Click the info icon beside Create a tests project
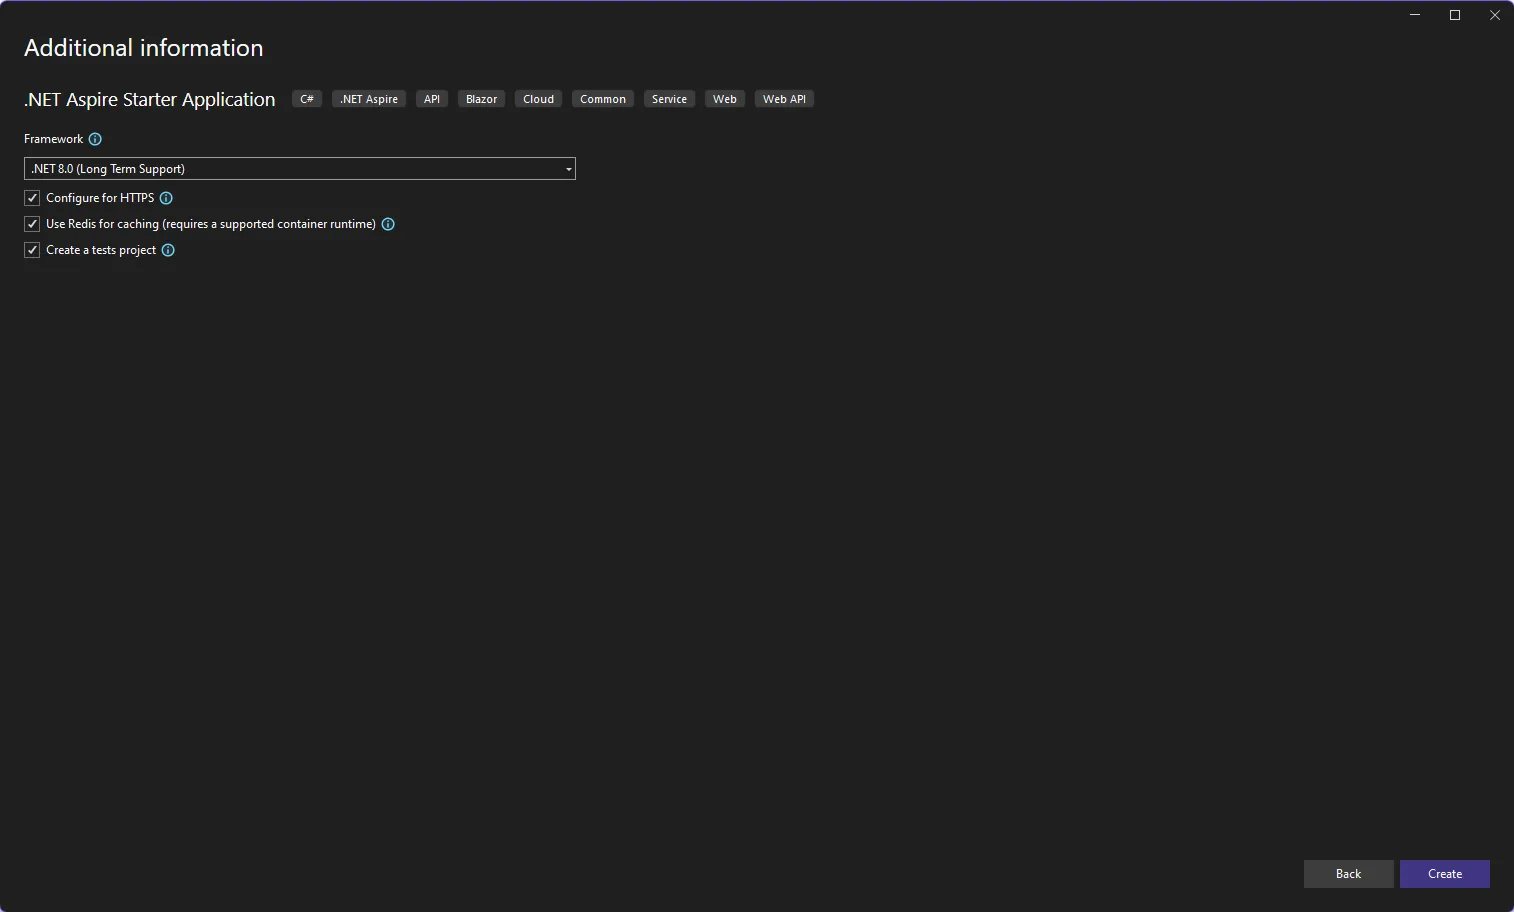1514x912 pixels. click(168, 250)
